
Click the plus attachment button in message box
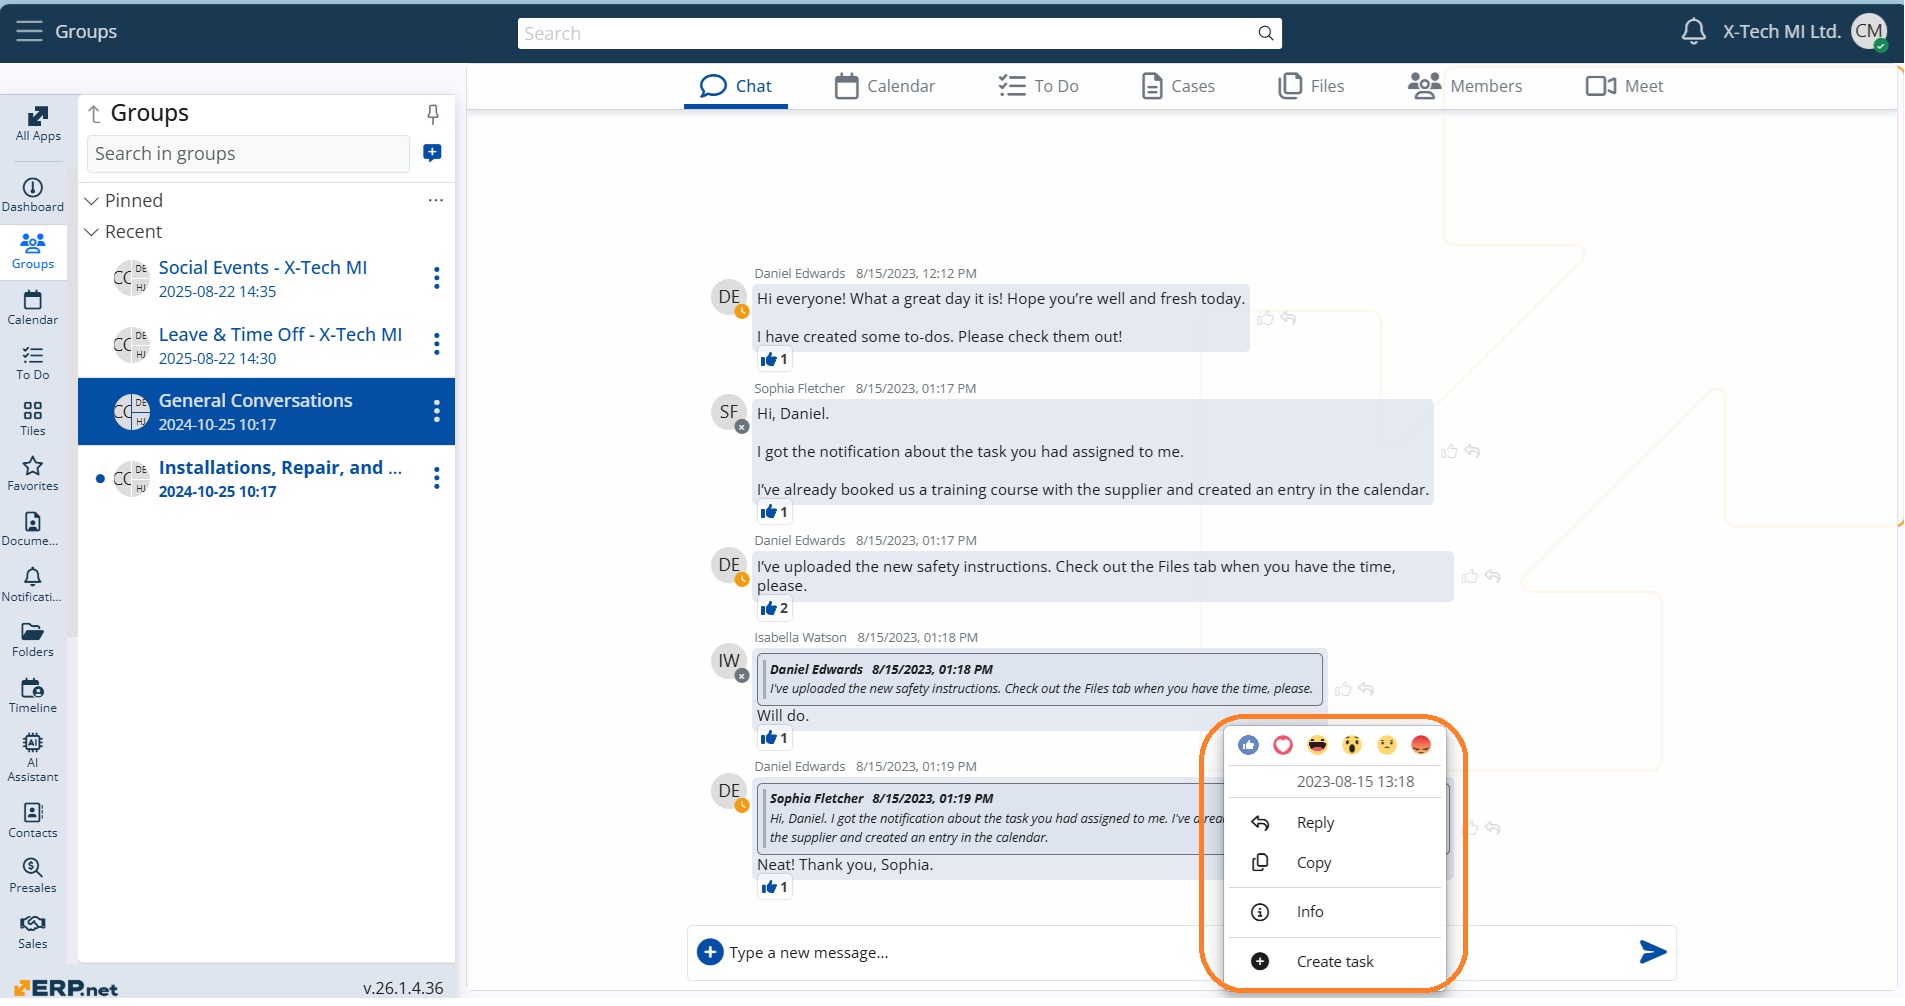[710, 952]
